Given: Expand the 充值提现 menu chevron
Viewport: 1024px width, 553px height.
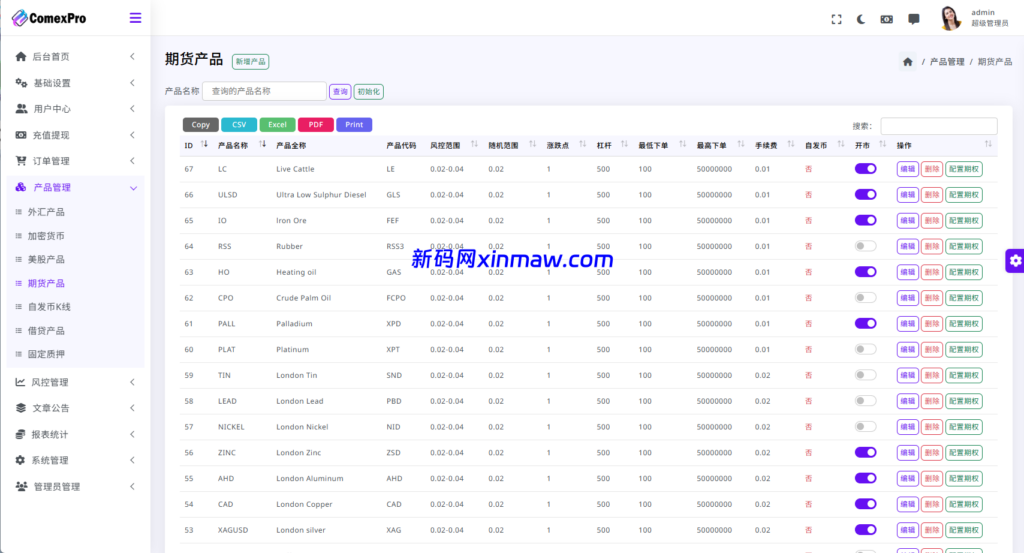Looking at the screenshot, I should click(x=133, y=135).
